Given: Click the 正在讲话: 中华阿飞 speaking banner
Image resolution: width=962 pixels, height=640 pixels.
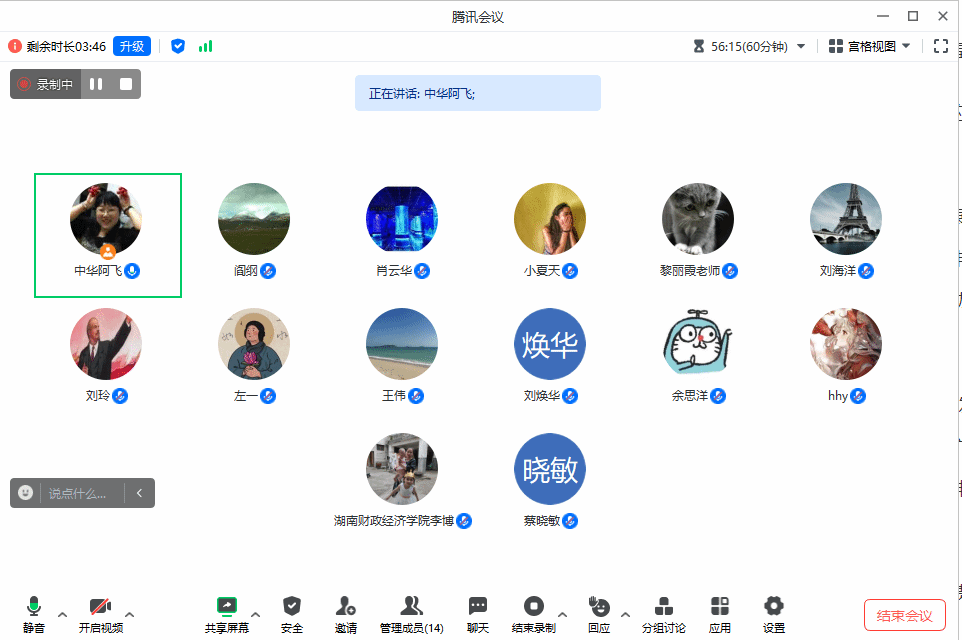Looking at the screenshot, I should tap(477, 93).
